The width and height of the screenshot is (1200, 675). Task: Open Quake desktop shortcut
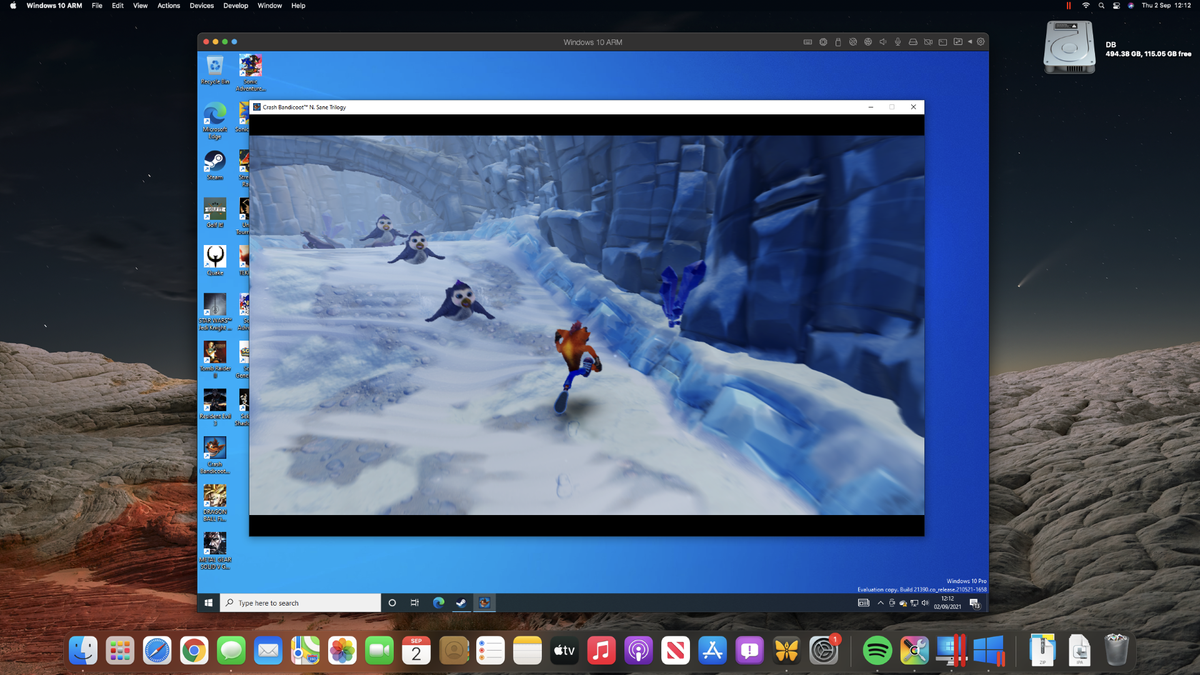215,260
